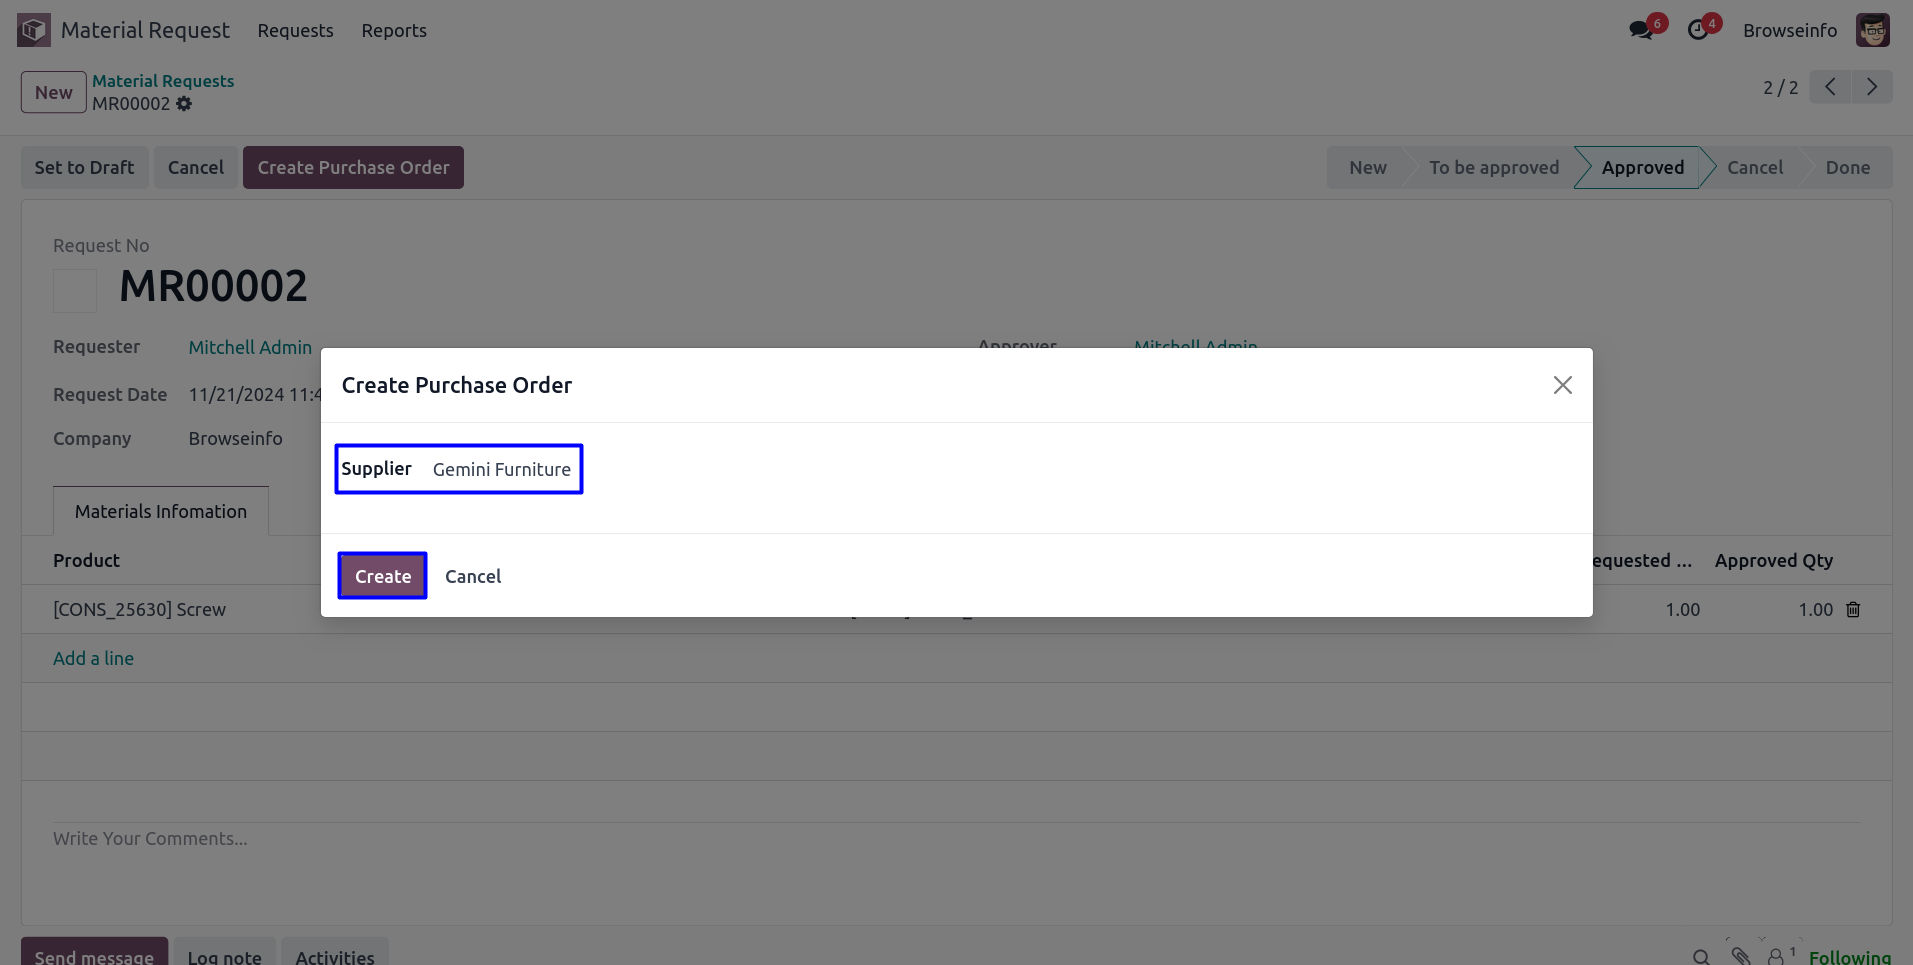Click Cancel in the dialog footer
This screenshot has width=1913, height=965.
[x=473, y=577]
